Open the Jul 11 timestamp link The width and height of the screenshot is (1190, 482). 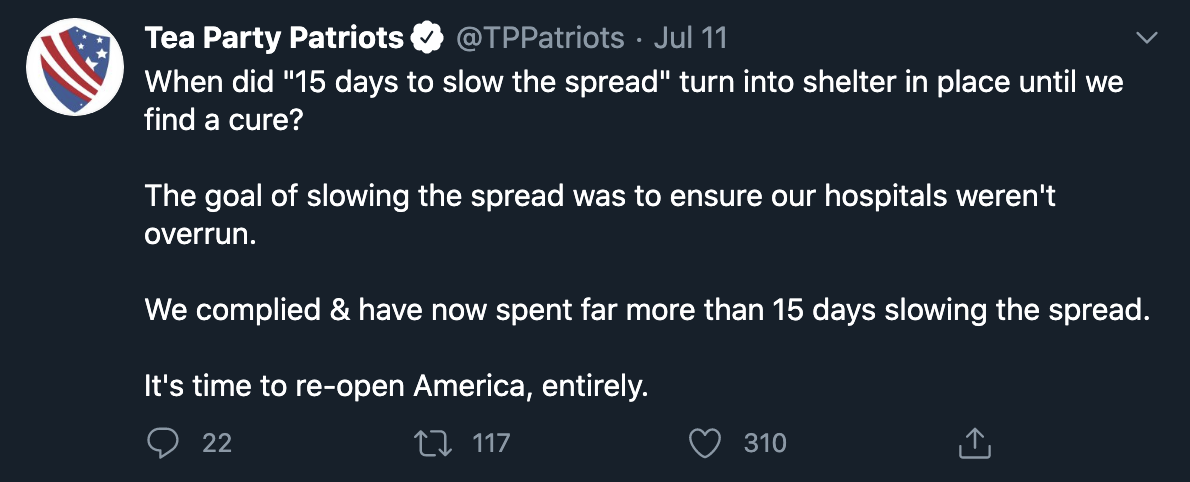(x=690, y=37)
